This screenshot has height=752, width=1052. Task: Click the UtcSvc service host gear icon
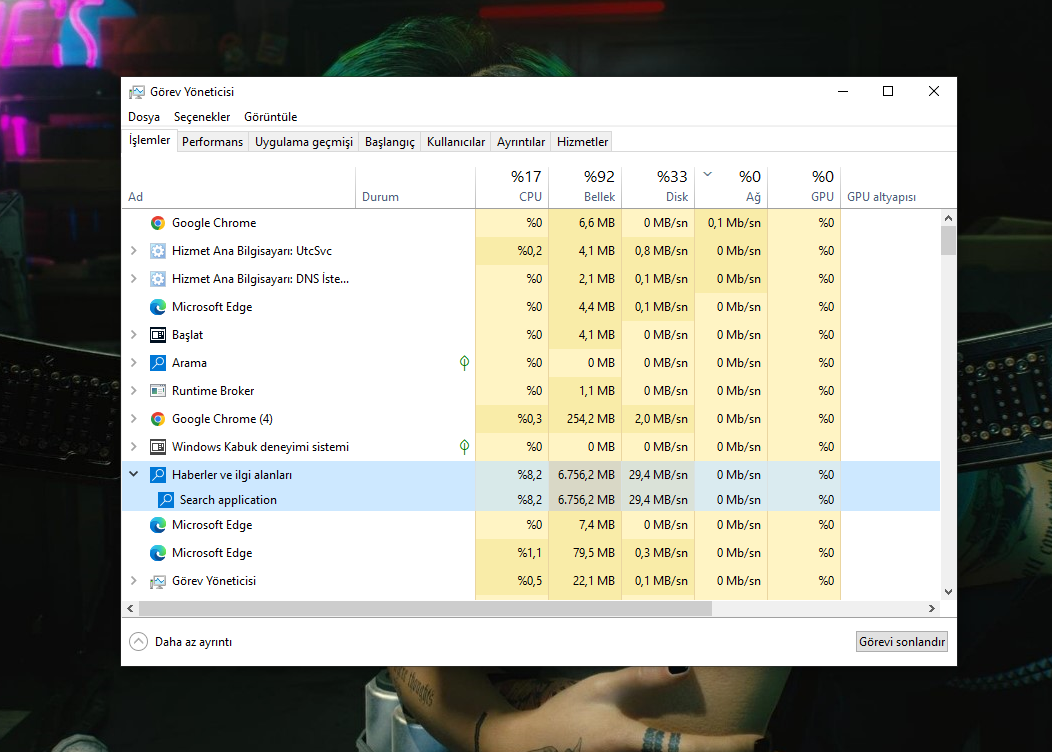click(x=158, y=251)
